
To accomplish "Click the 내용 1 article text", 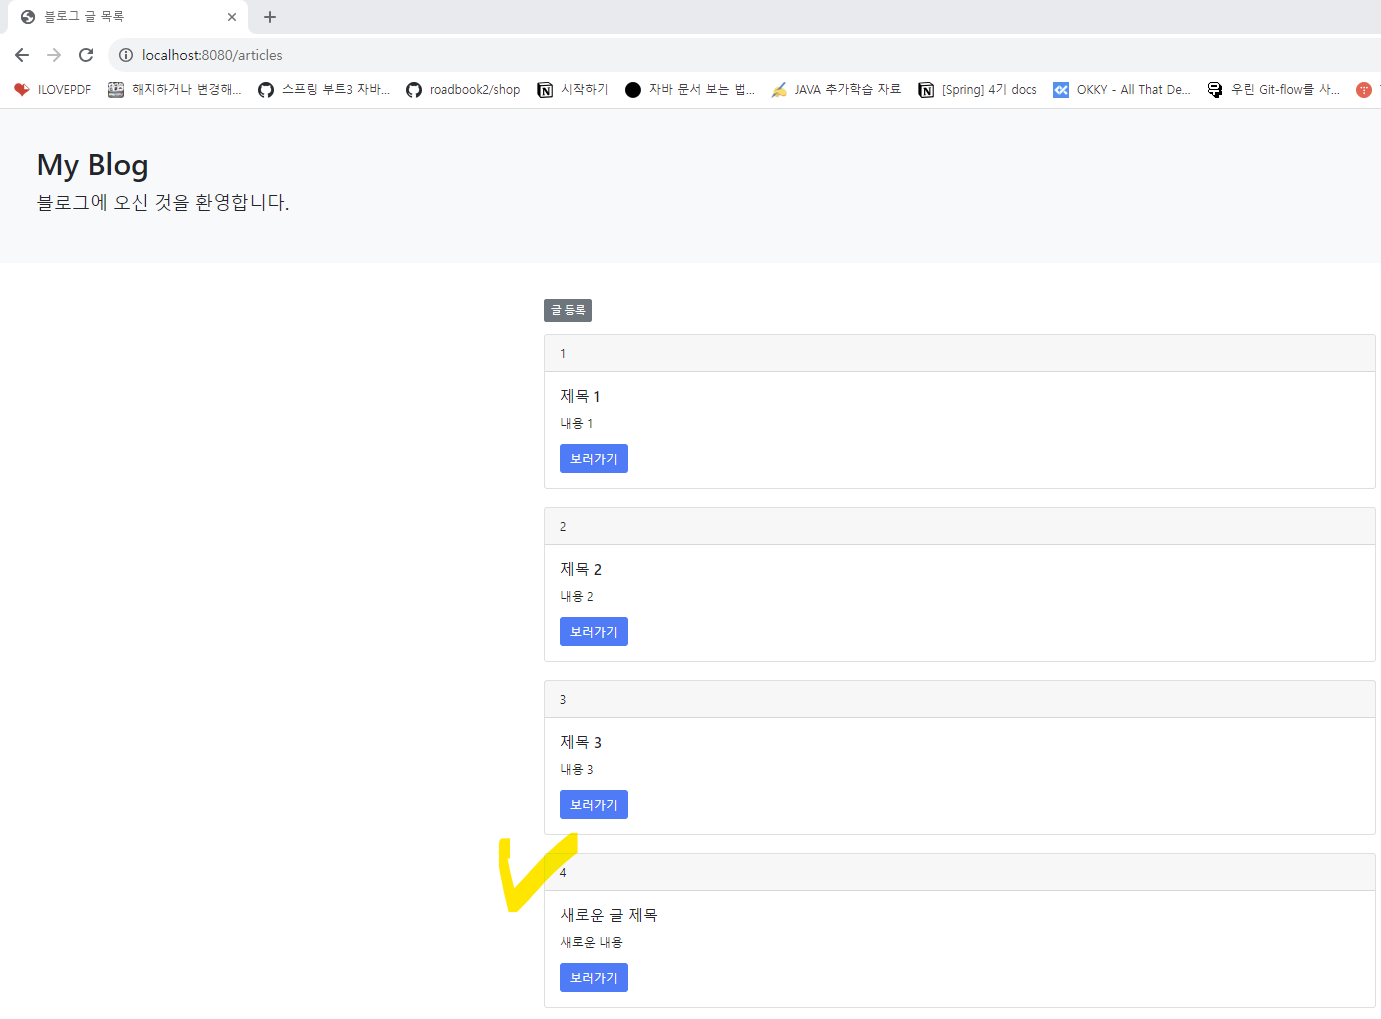I will (577, 424).
